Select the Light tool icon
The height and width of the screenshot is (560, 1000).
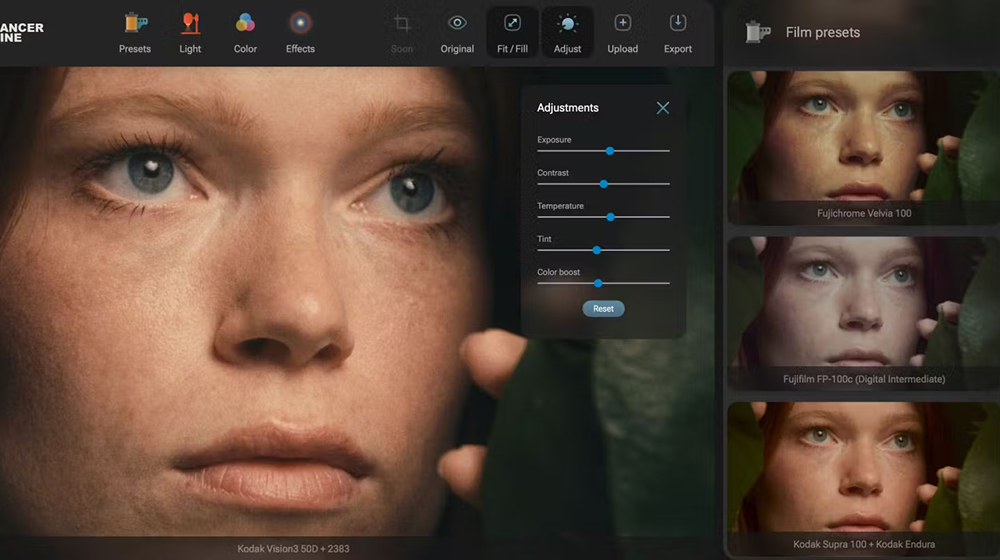click(190, 23)
